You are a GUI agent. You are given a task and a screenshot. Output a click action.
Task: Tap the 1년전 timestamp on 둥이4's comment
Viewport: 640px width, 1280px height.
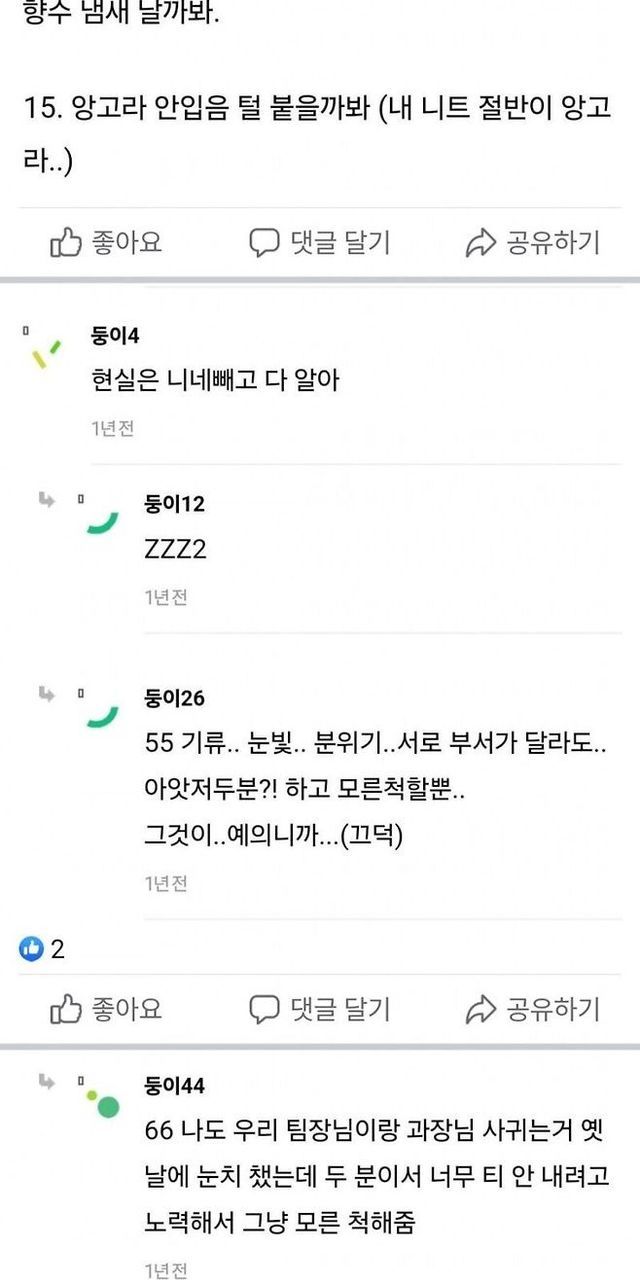point(112,428)
